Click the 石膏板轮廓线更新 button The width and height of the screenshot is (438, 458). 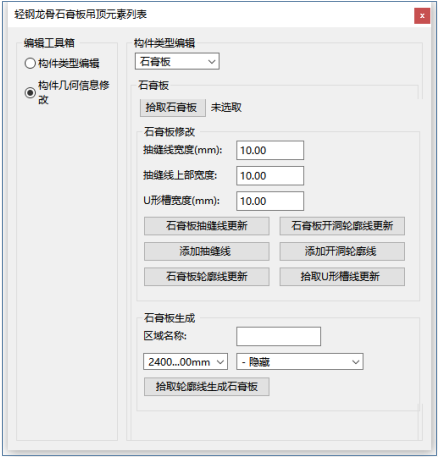(206, 277)
